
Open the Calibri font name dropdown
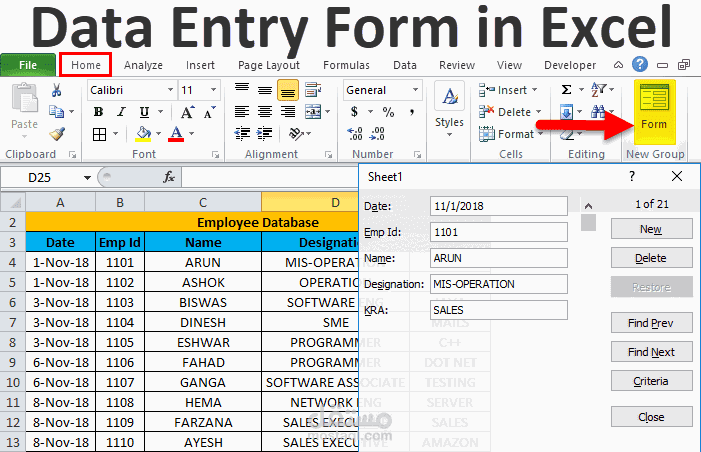[x=170, y=90]
